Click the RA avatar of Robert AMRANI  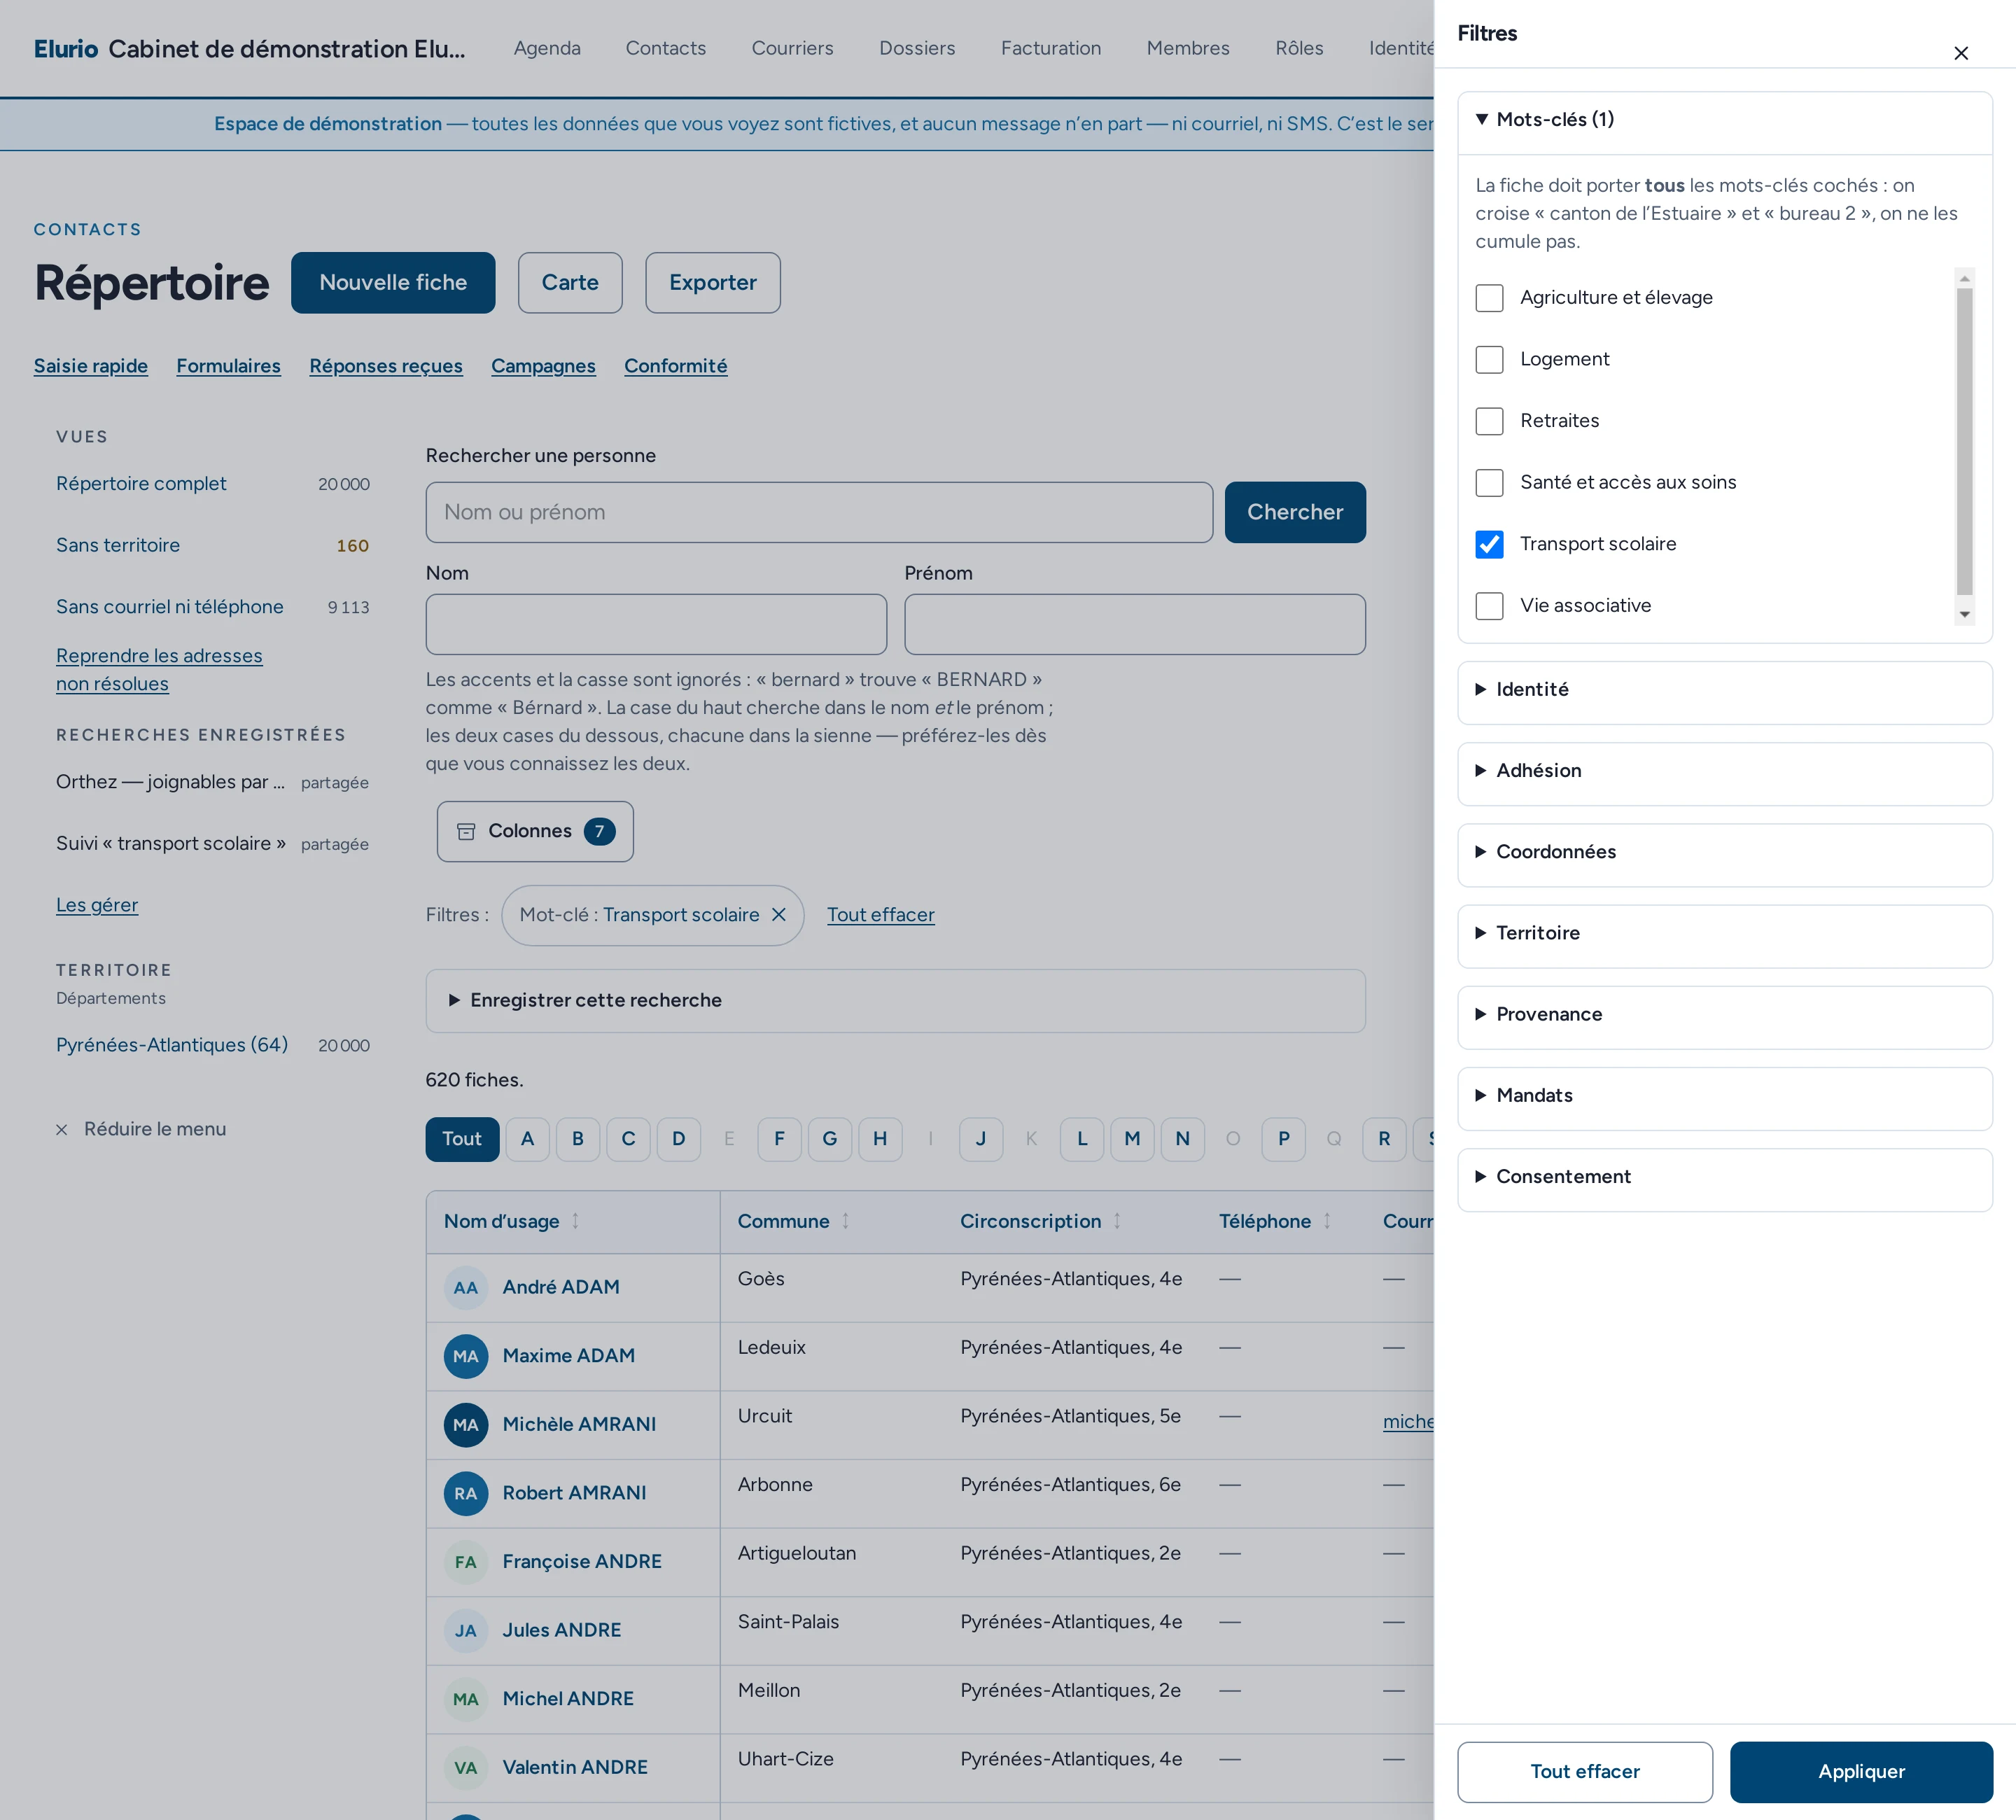(x=466, y=1494)
